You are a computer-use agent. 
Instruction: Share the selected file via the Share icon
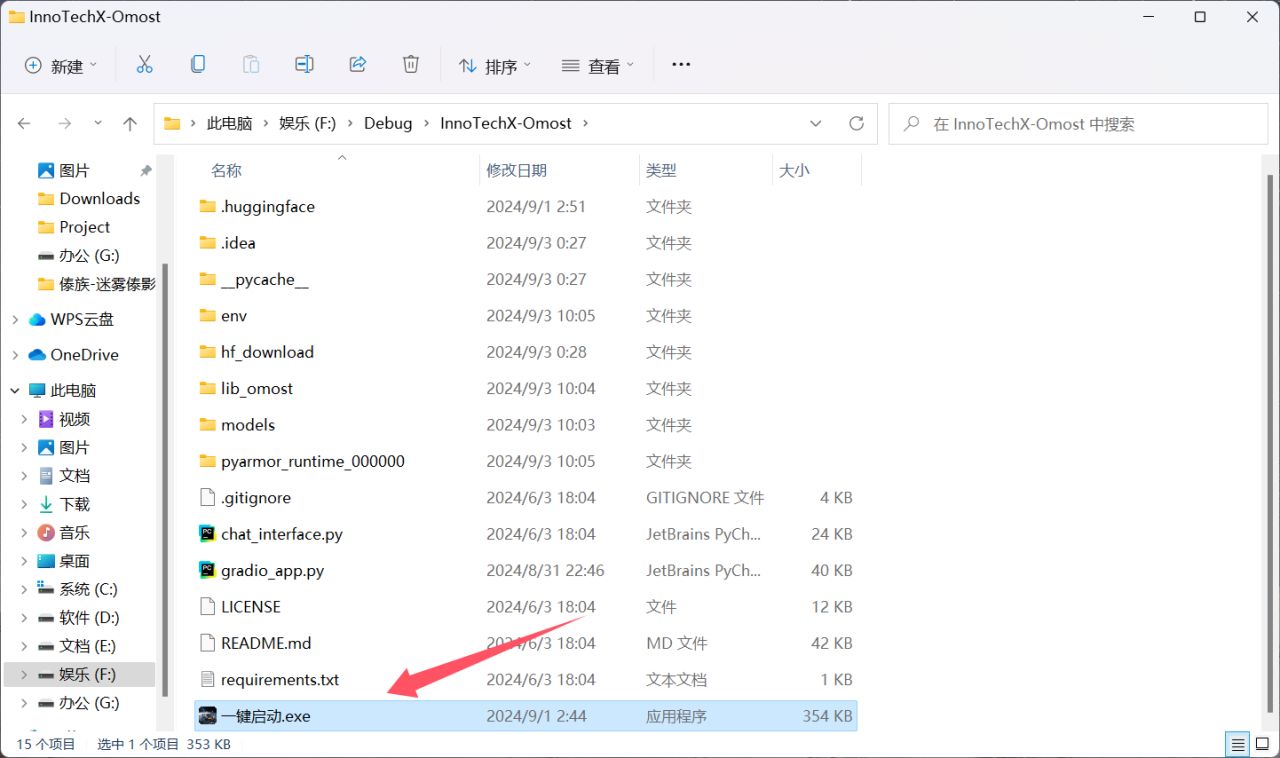(x=358, y=63)
